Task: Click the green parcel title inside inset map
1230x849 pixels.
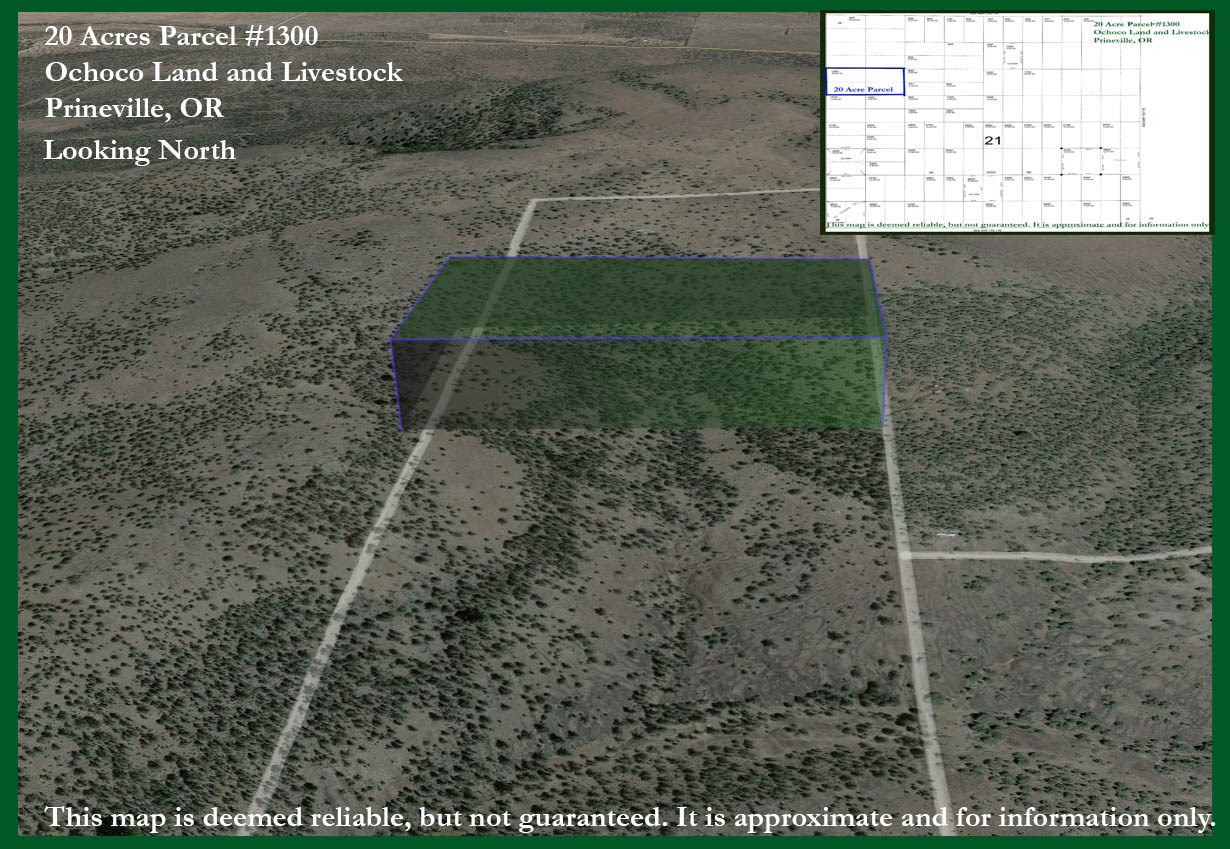Action: click(x=1150, y=30)
